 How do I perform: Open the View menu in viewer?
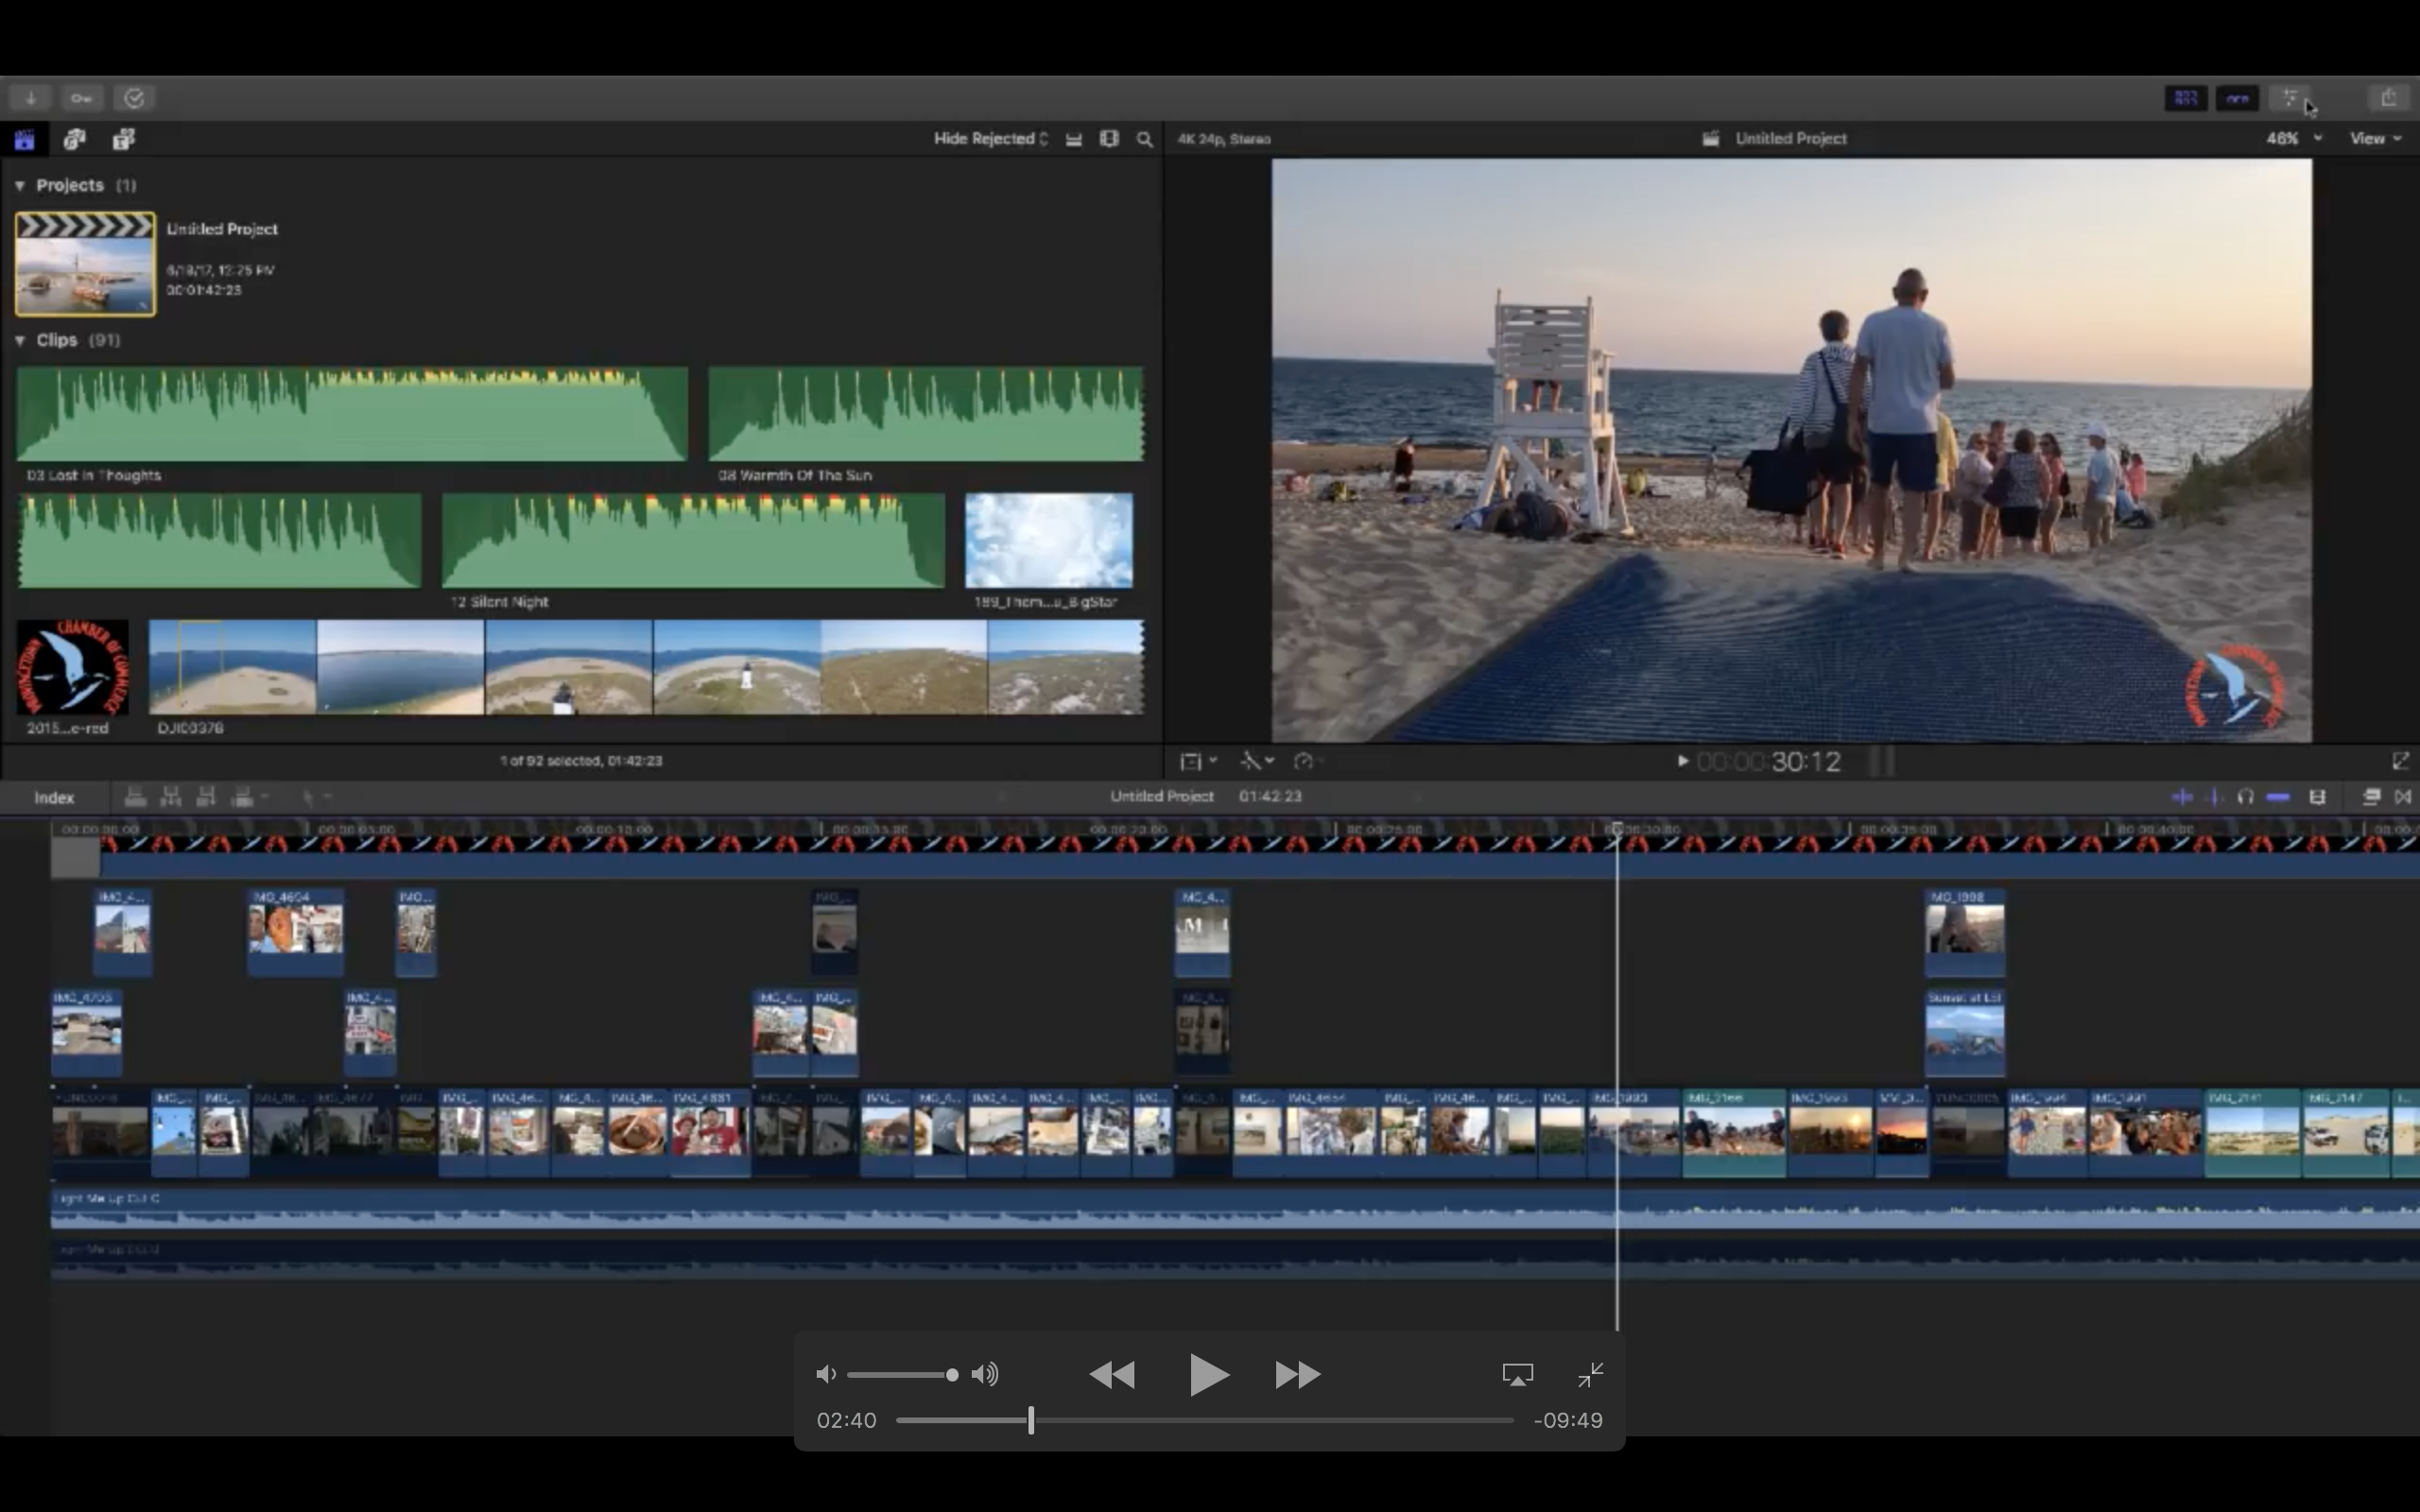click(2375, 139)
